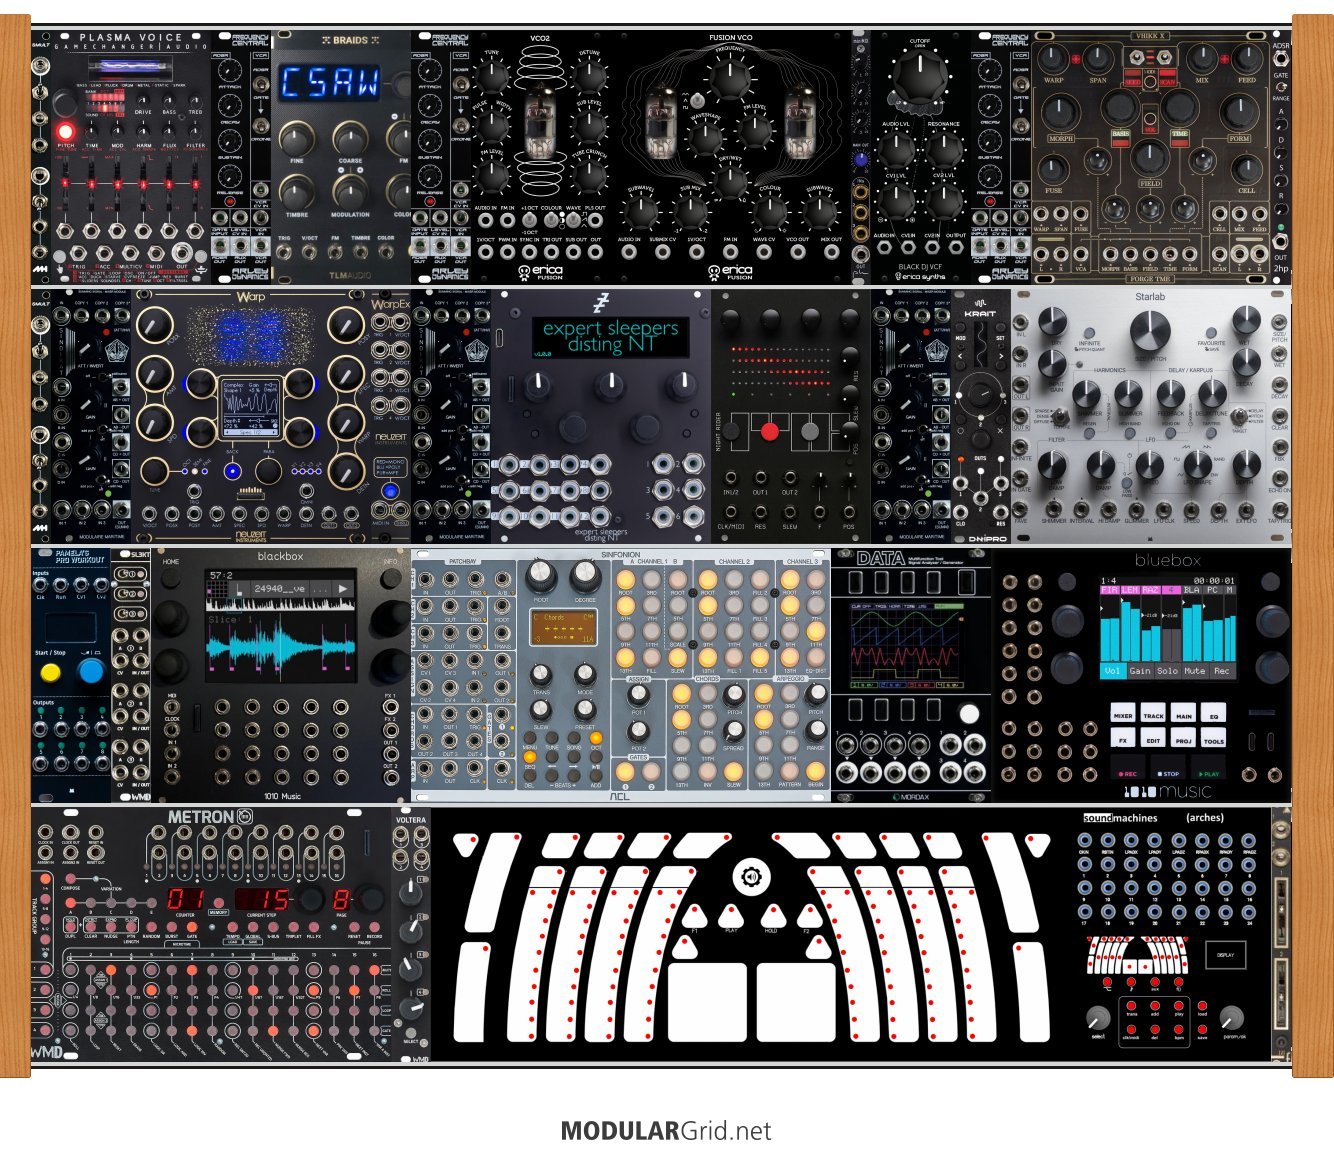Click the CSAW display on Braids
Viewport: 1334px width, 1152px height.
pyautogui.click(x=329, y=82)
